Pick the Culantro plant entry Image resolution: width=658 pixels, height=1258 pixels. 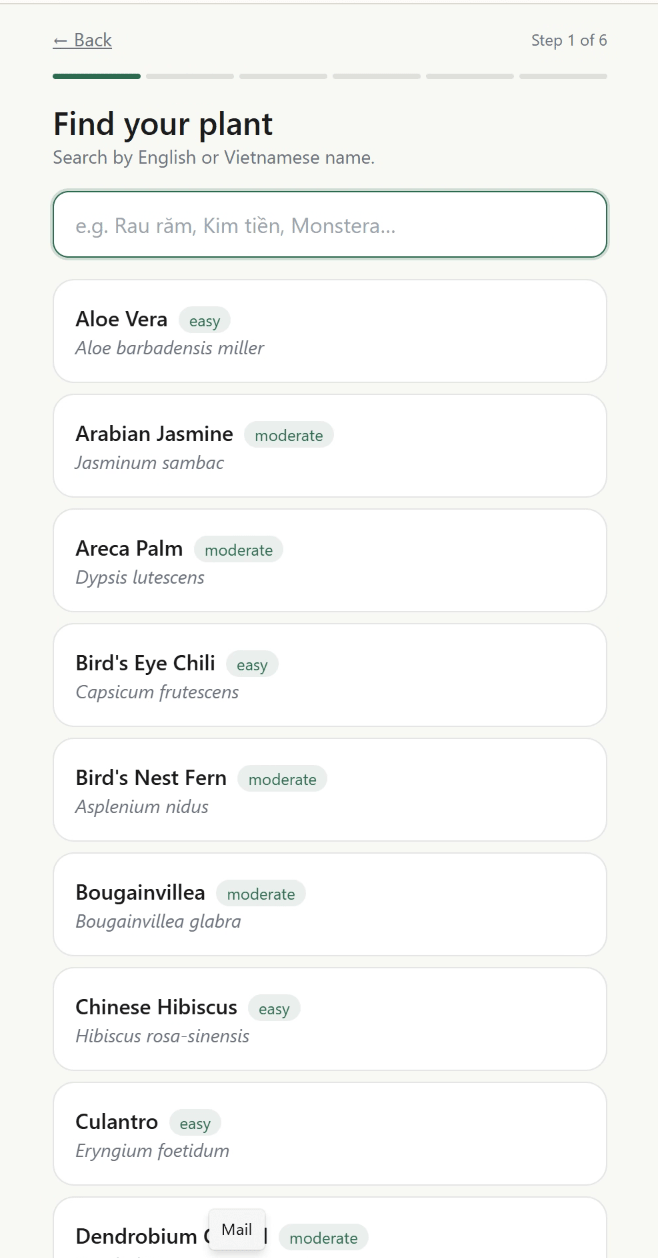[330, 1134]
